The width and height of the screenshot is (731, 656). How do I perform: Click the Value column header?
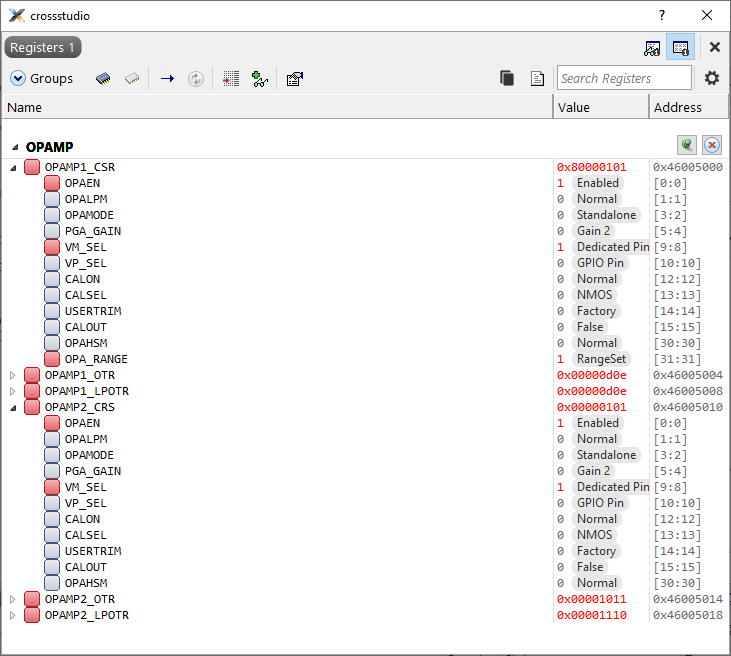[x=601, y=107]
